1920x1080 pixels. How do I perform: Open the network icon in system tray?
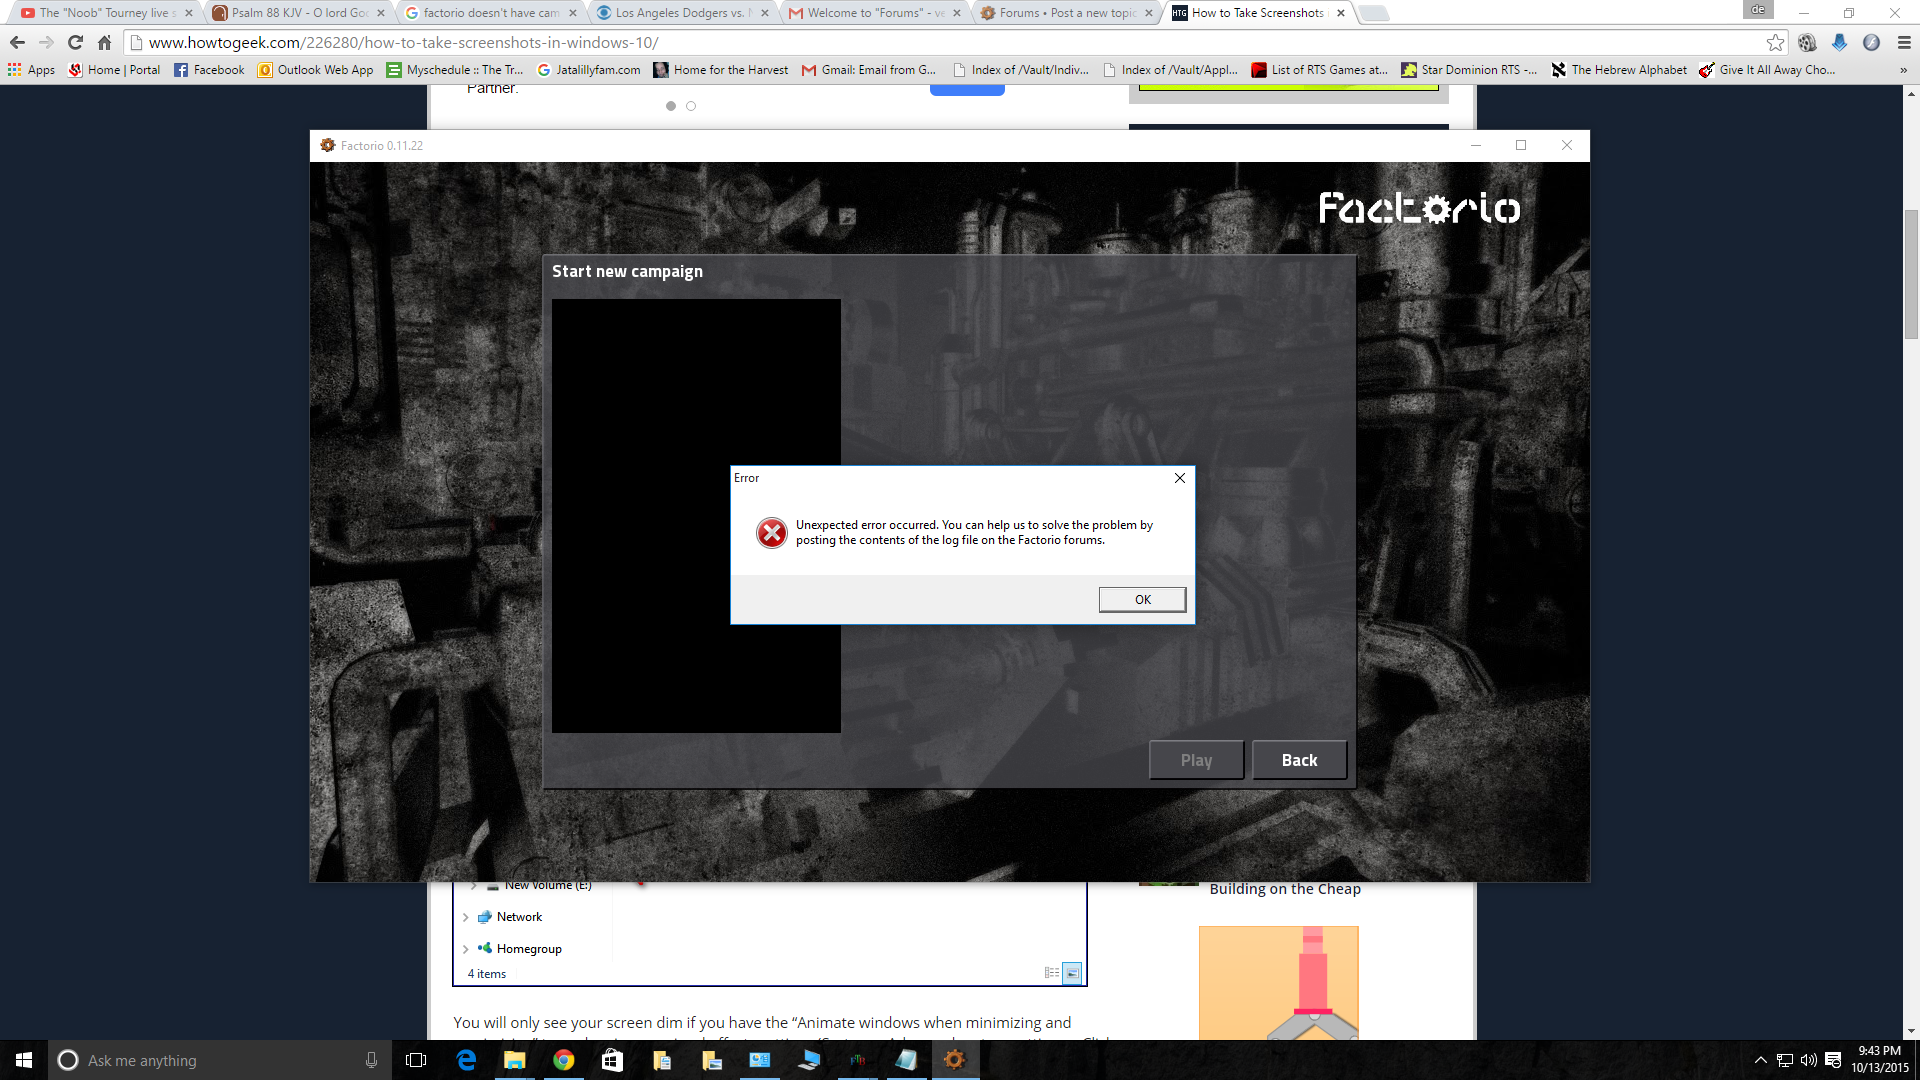[1785, 1060]
